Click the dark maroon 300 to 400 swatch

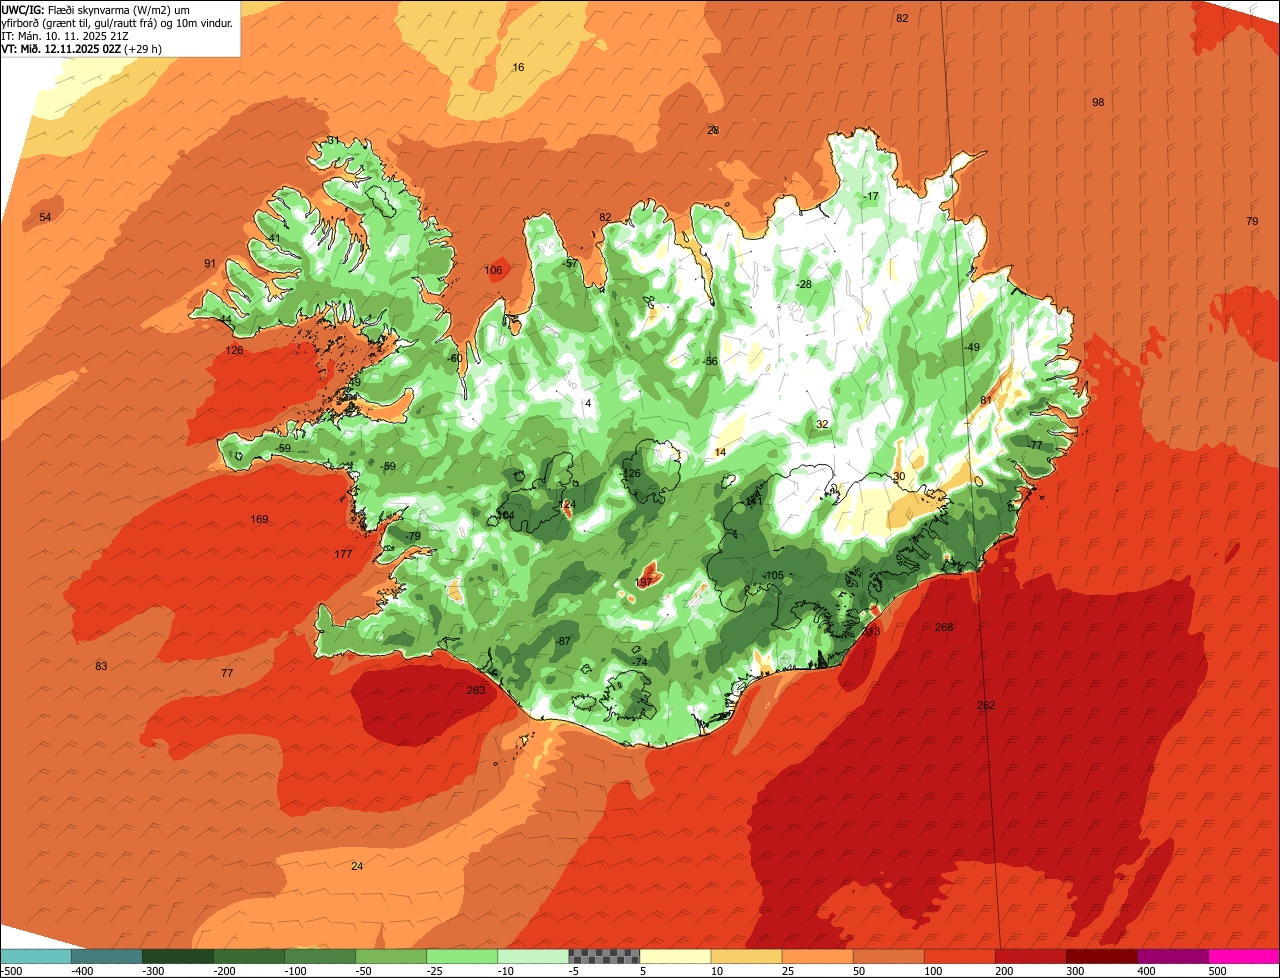point(1101,956)
